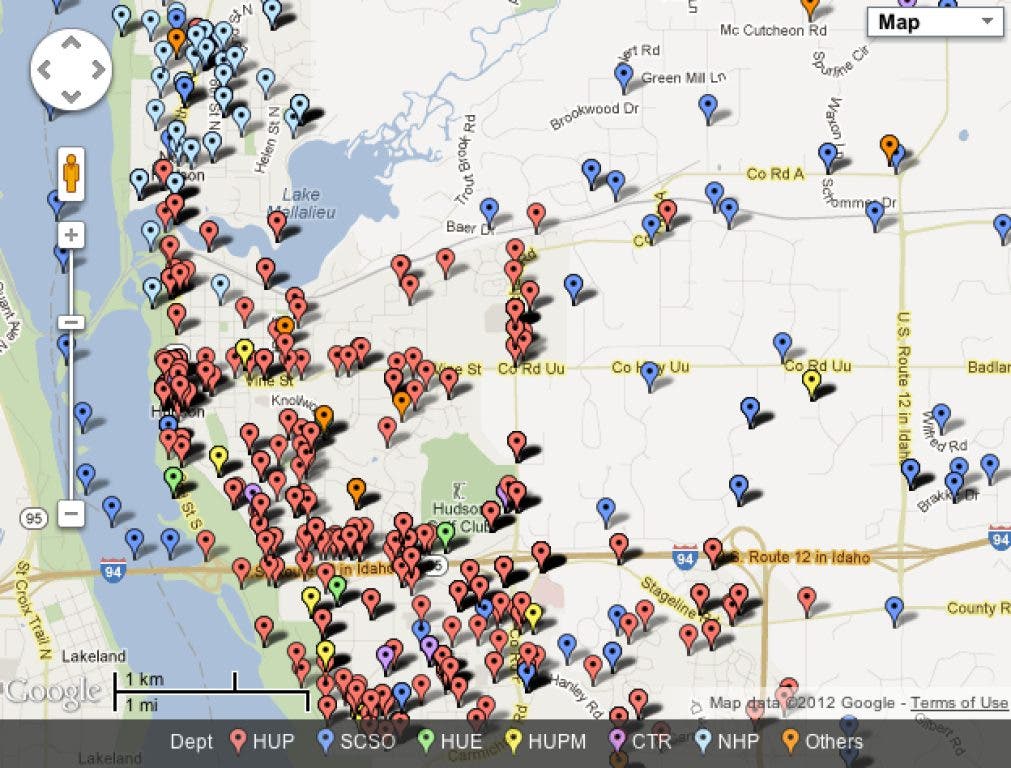Select the orange marker near Co Rd A

[889, 148]
